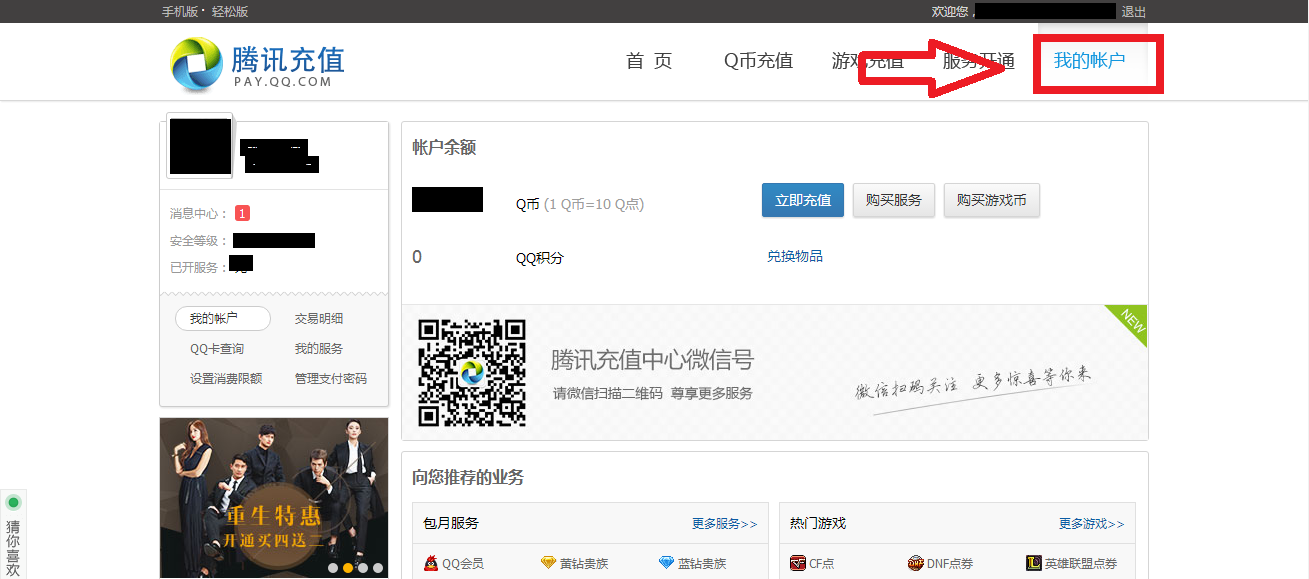This screenshot has width=1309, height=579.
Task: Select the second carousel dot on banner
Action: point(348,568)
